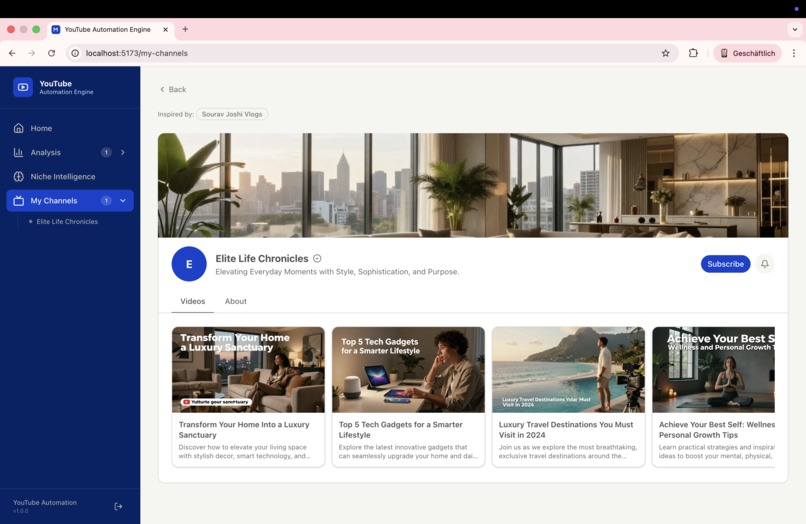
Task: Click the title Top 5 Tech Gadgets for a Smarter Lifestyle
Action: [400, 429]
